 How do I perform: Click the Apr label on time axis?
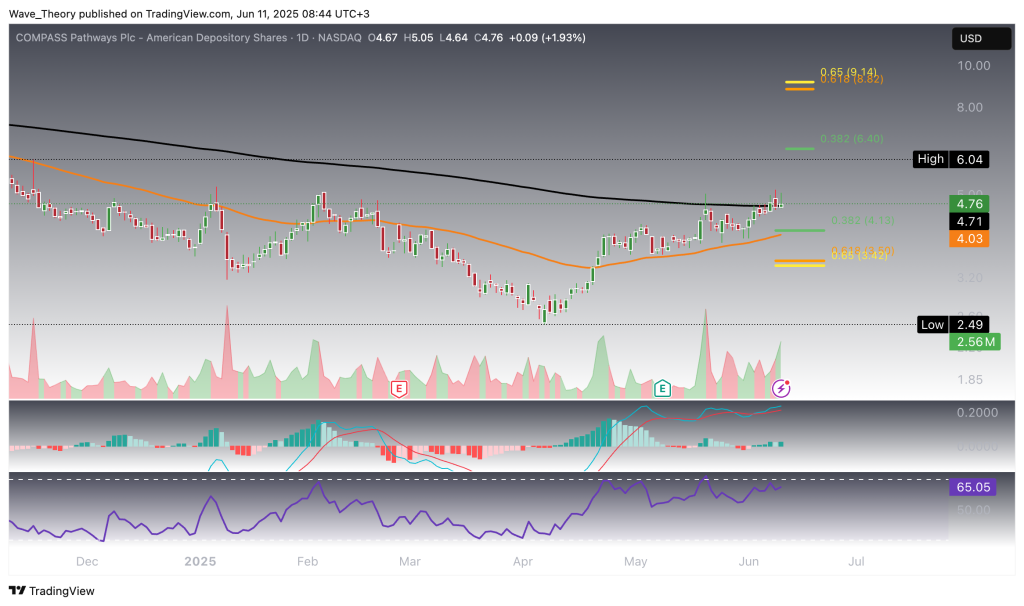click(522, 562)
